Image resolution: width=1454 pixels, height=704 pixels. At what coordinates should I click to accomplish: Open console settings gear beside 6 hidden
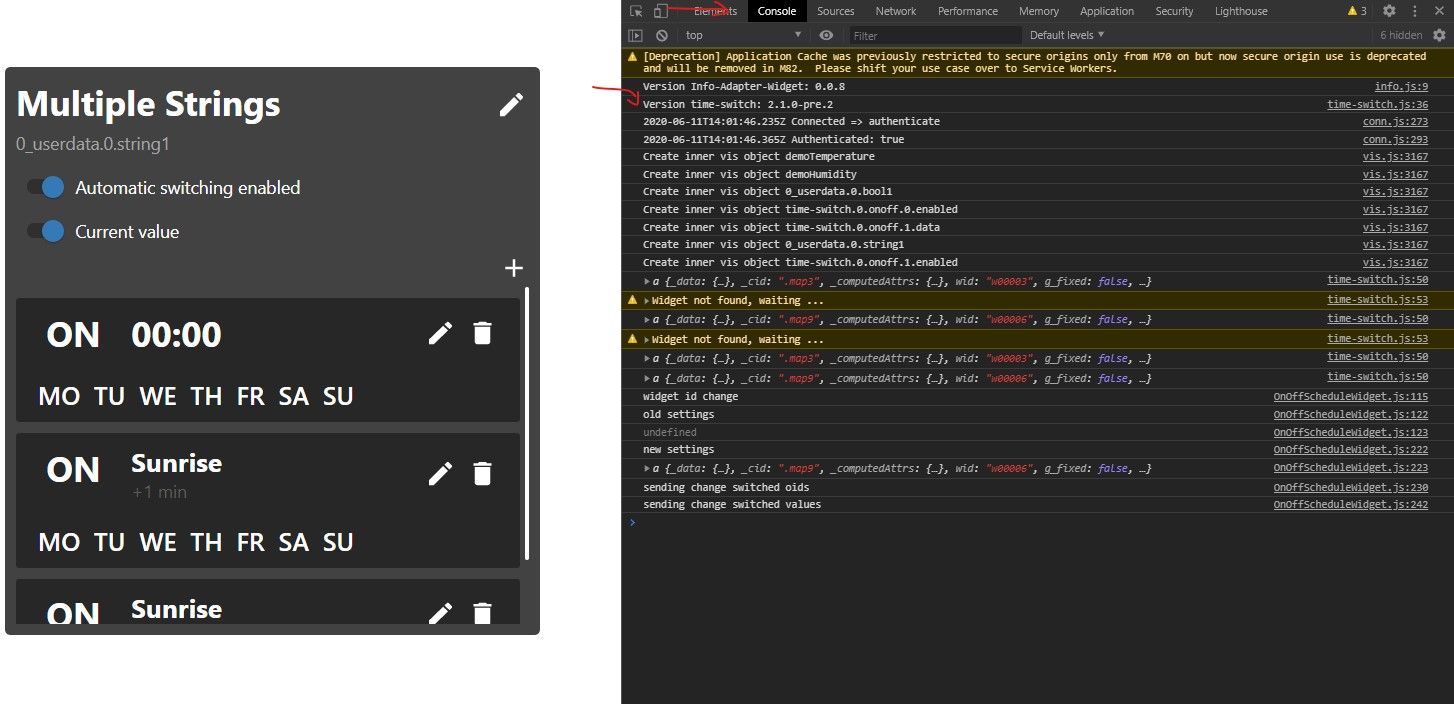1440,35
